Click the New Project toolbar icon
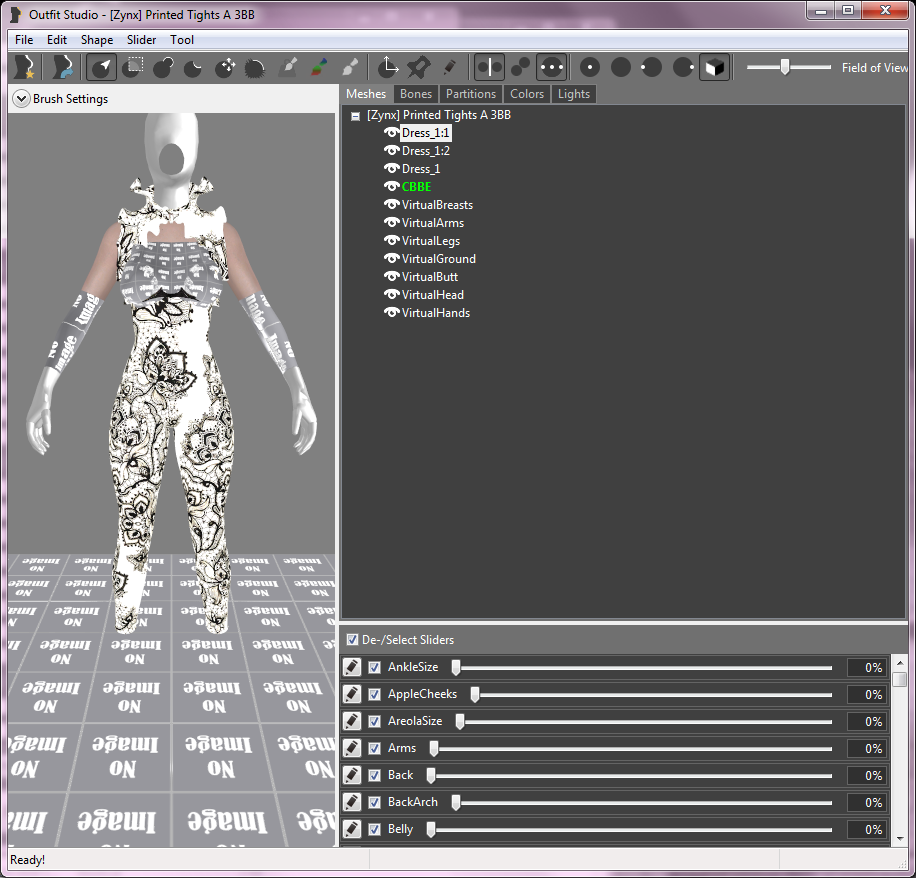The height and width of the screenshot is (878, 916). click(x=25, y=67)
